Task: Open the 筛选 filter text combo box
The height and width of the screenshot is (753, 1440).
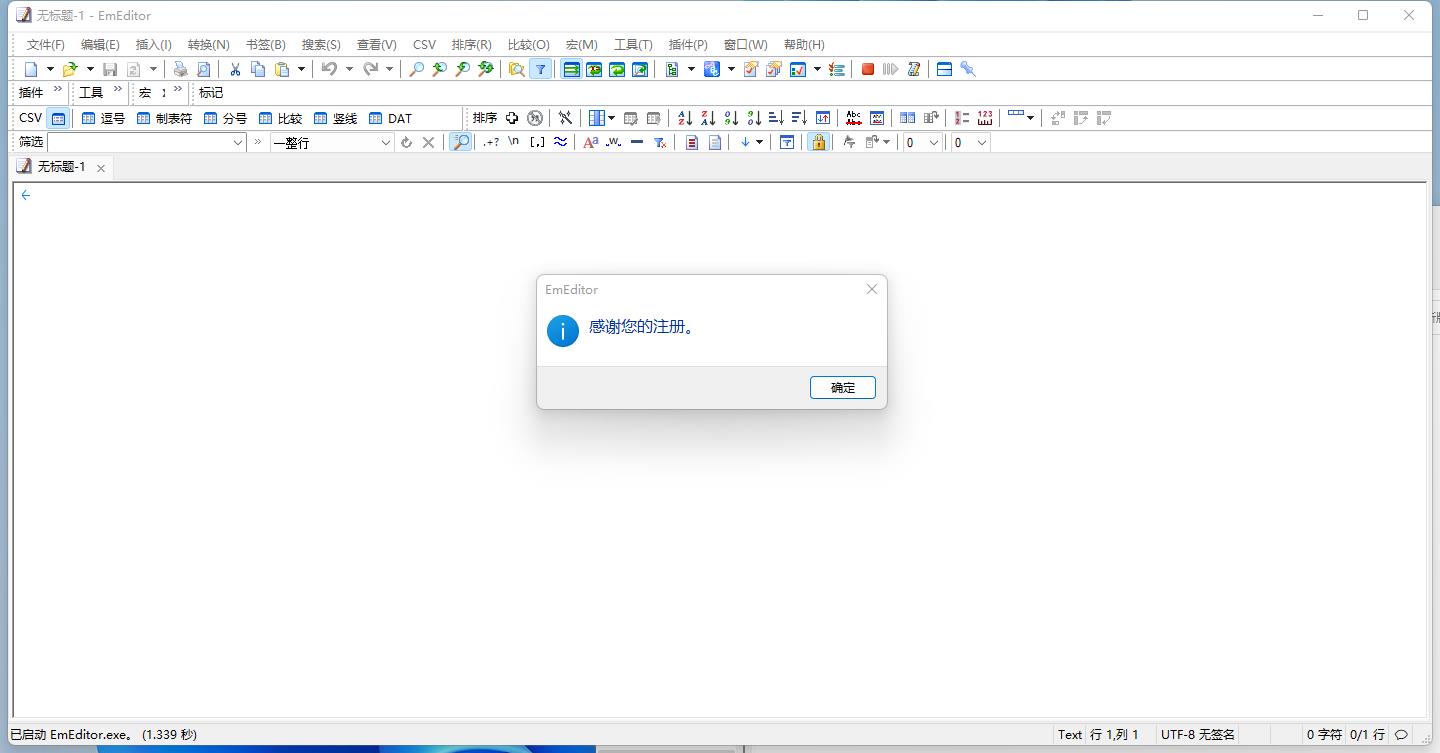Action: [146, 142]
